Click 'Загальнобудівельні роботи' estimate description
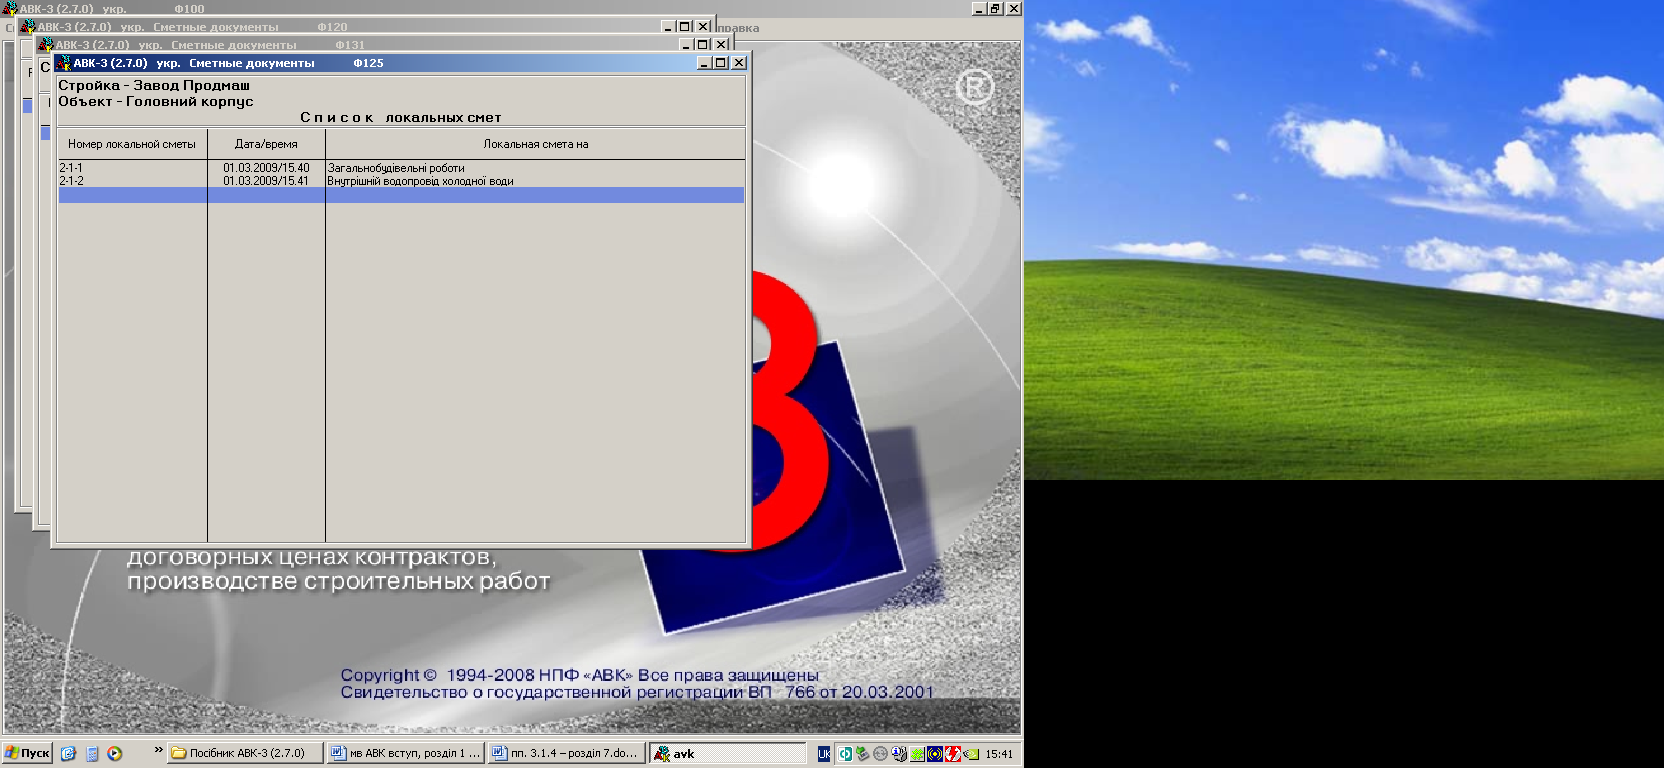The width and height of the screenshot is (1664, 768). coord(396,168)
